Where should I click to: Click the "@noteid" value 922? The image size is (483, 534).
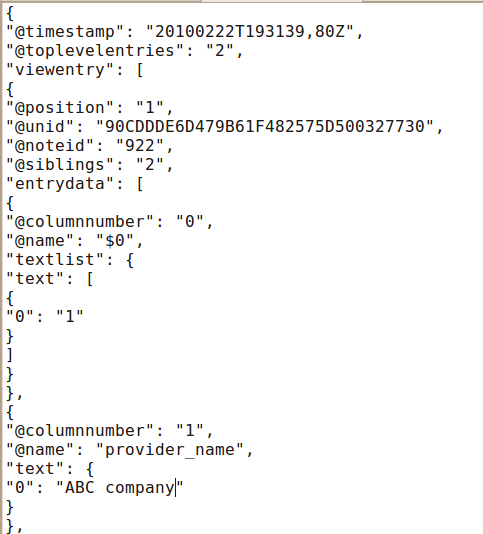tap(140, 146)
